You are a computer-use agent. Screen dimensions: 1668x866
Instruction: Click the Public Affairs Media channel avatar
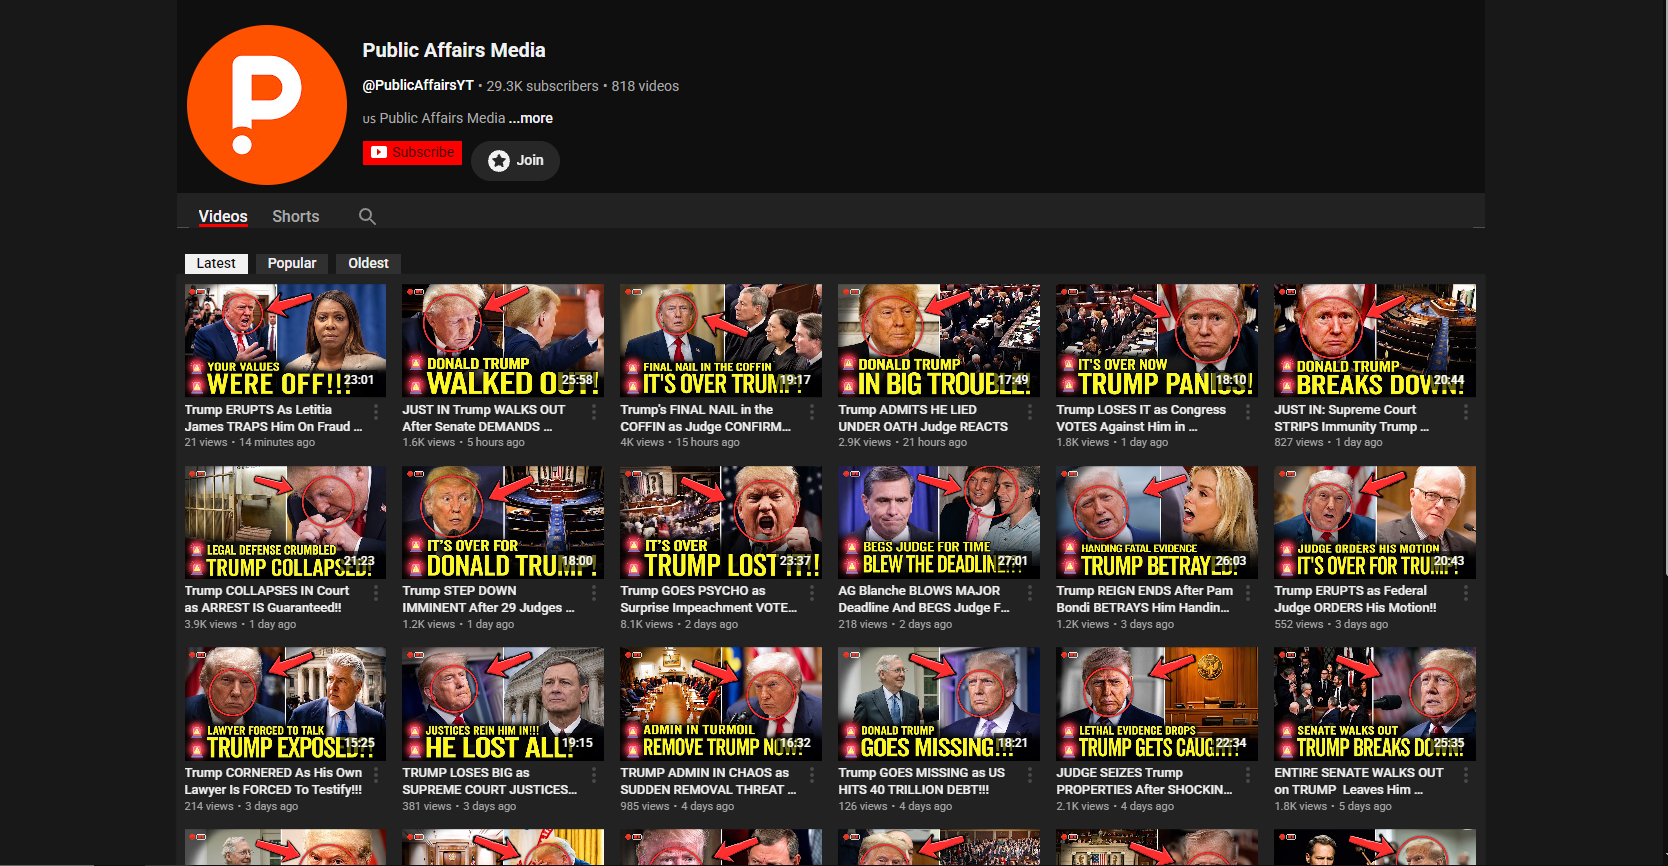click(x=267, y=105)
